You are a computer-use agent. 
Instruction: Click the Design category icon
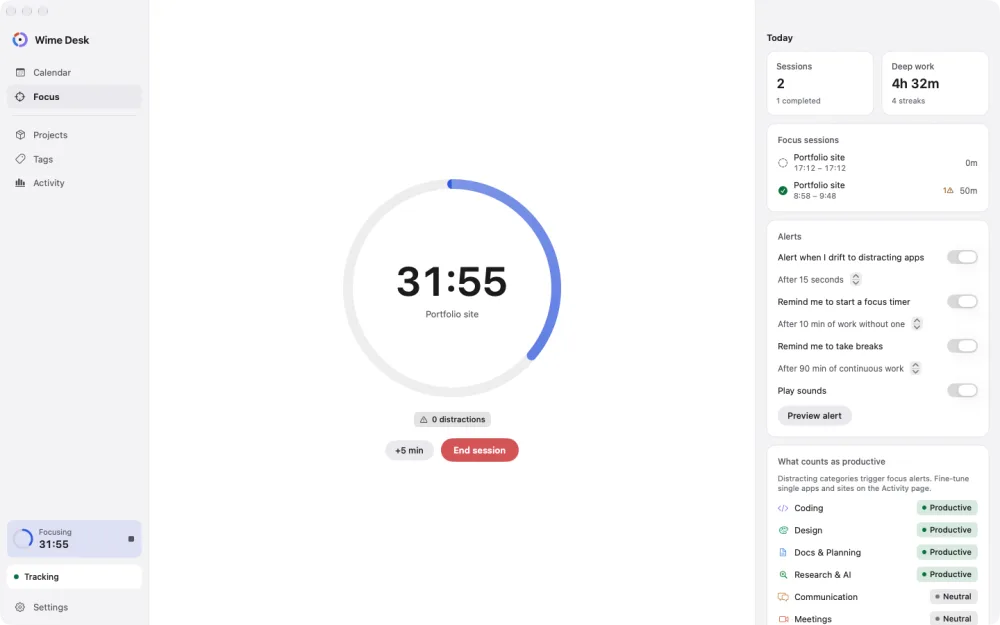tap(783, 530)
